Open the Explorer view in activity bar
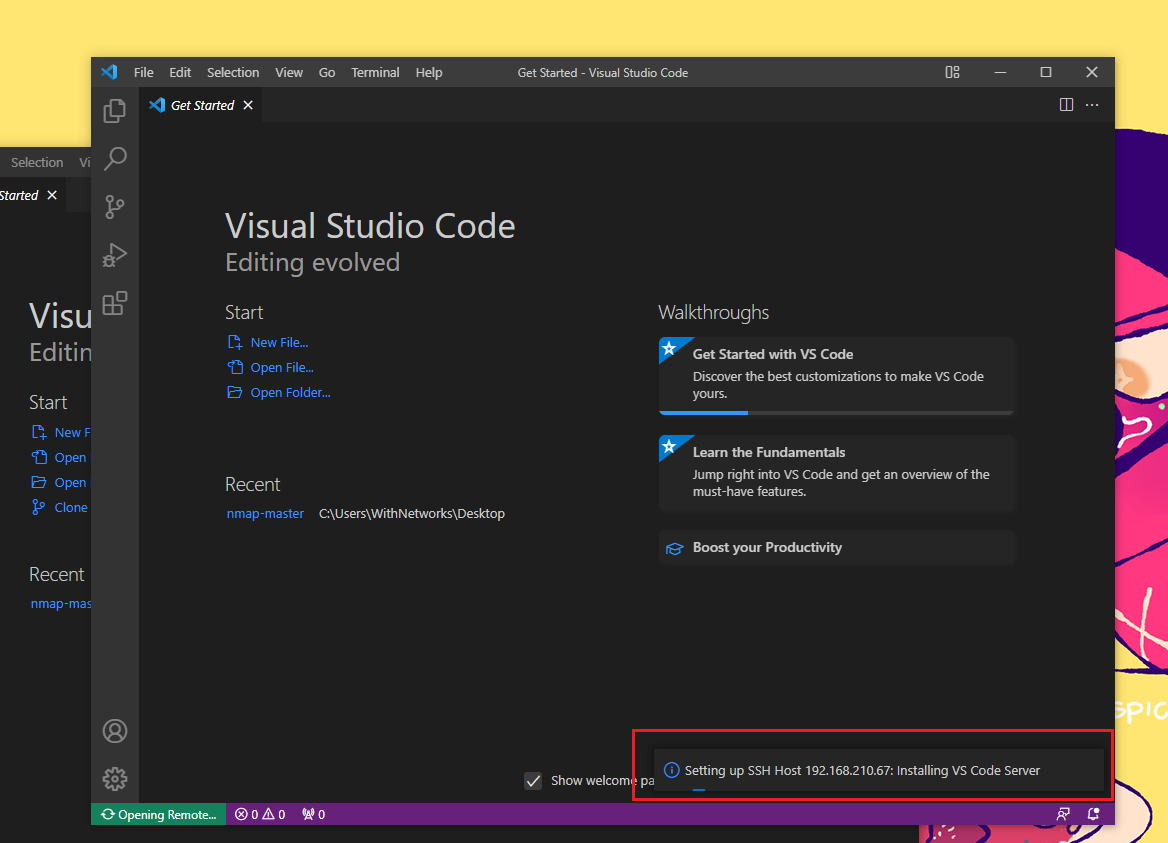This screenshot has height=843, width=1168. pos(115,111)
